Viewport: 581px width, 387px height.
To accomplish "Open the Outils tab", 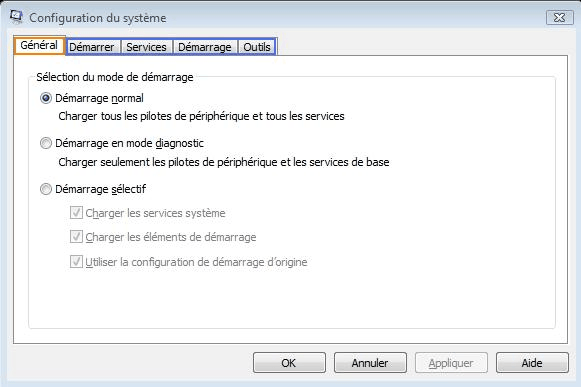I will (257, 47).
